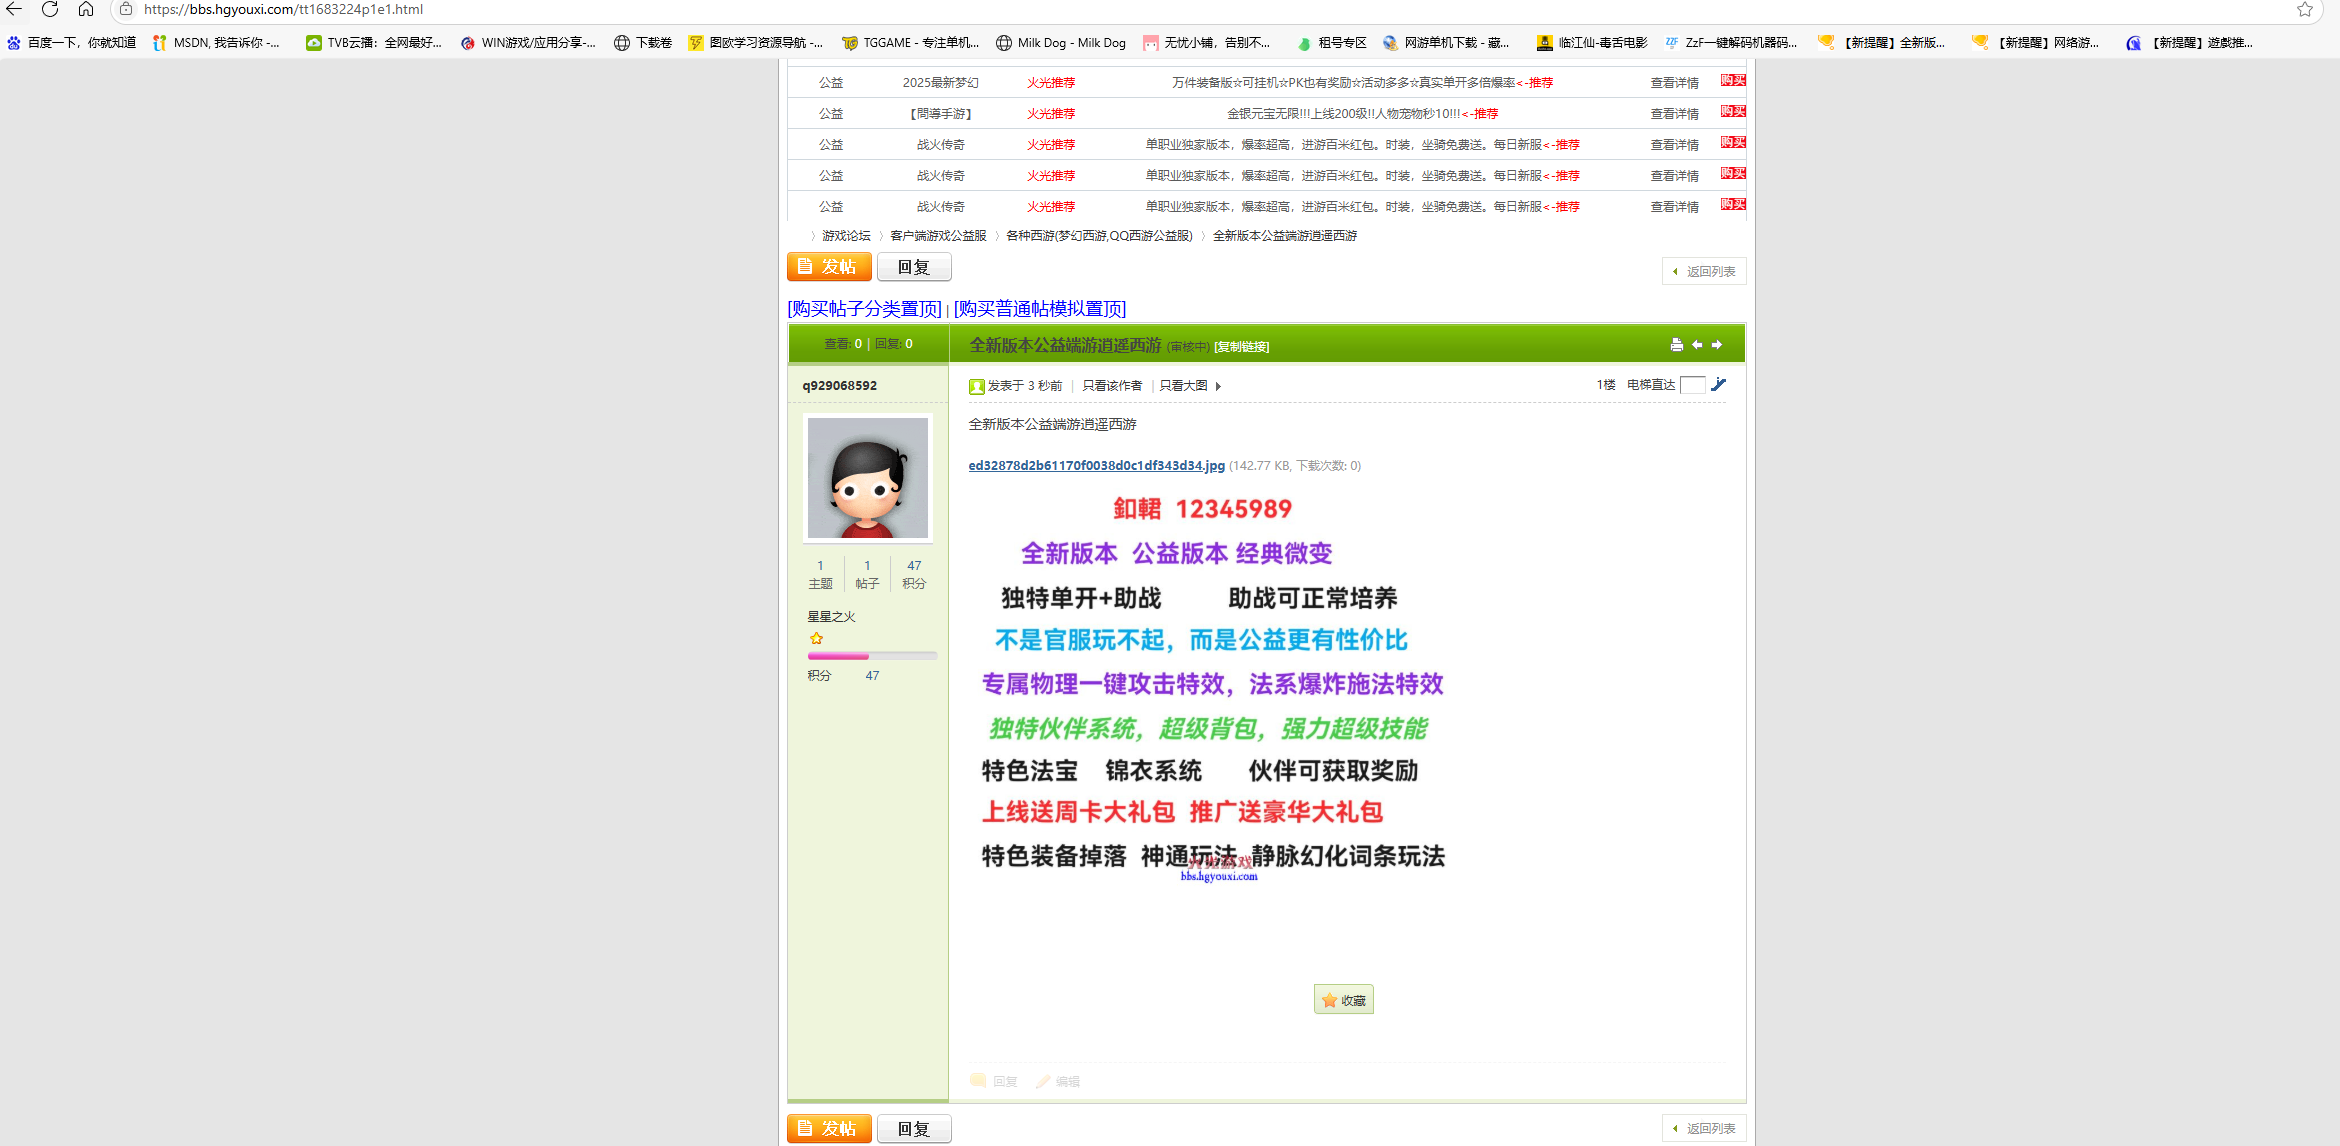The width and height of the screenshot is (2340, 1146).
Task: Open the TVB云播 bookmark
Action: (373, 42)
